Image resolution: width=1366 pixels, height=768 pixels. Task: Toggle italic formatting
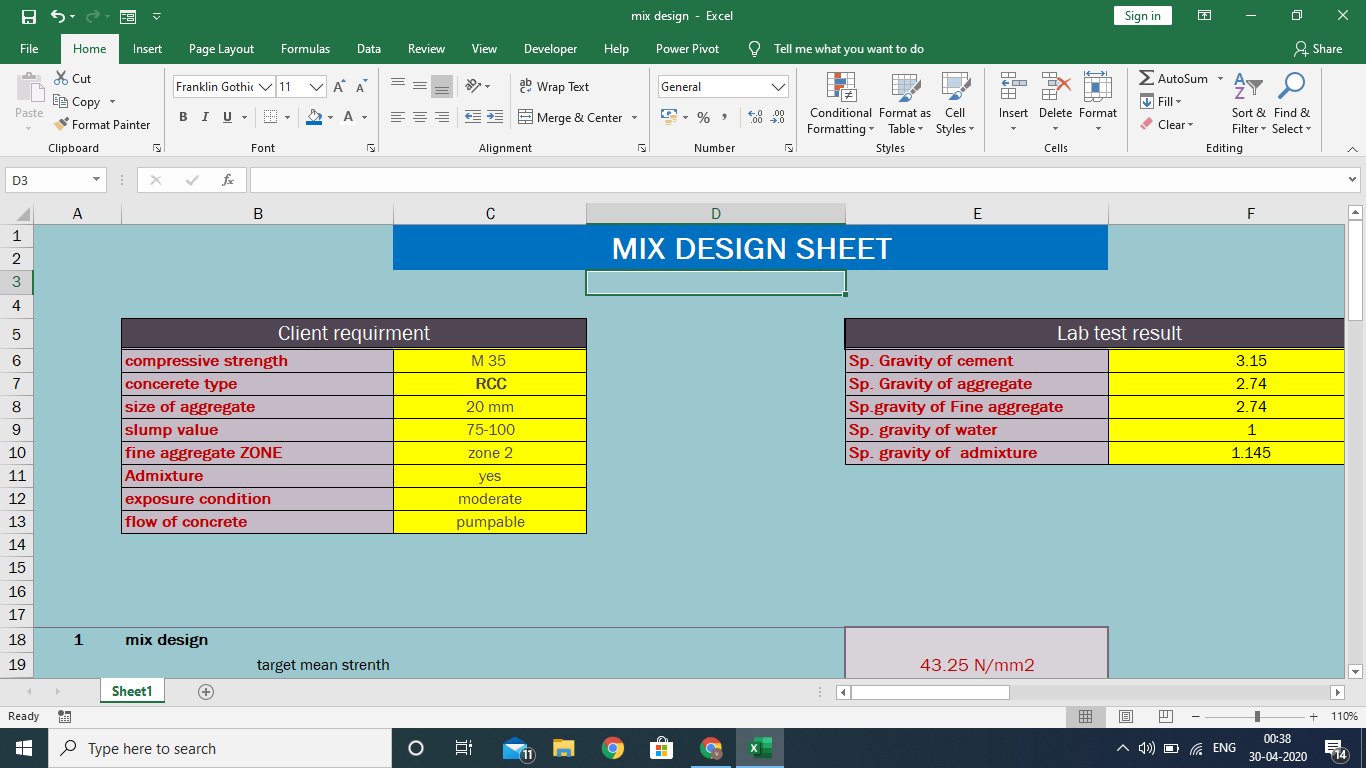click(x=205, y=117)
